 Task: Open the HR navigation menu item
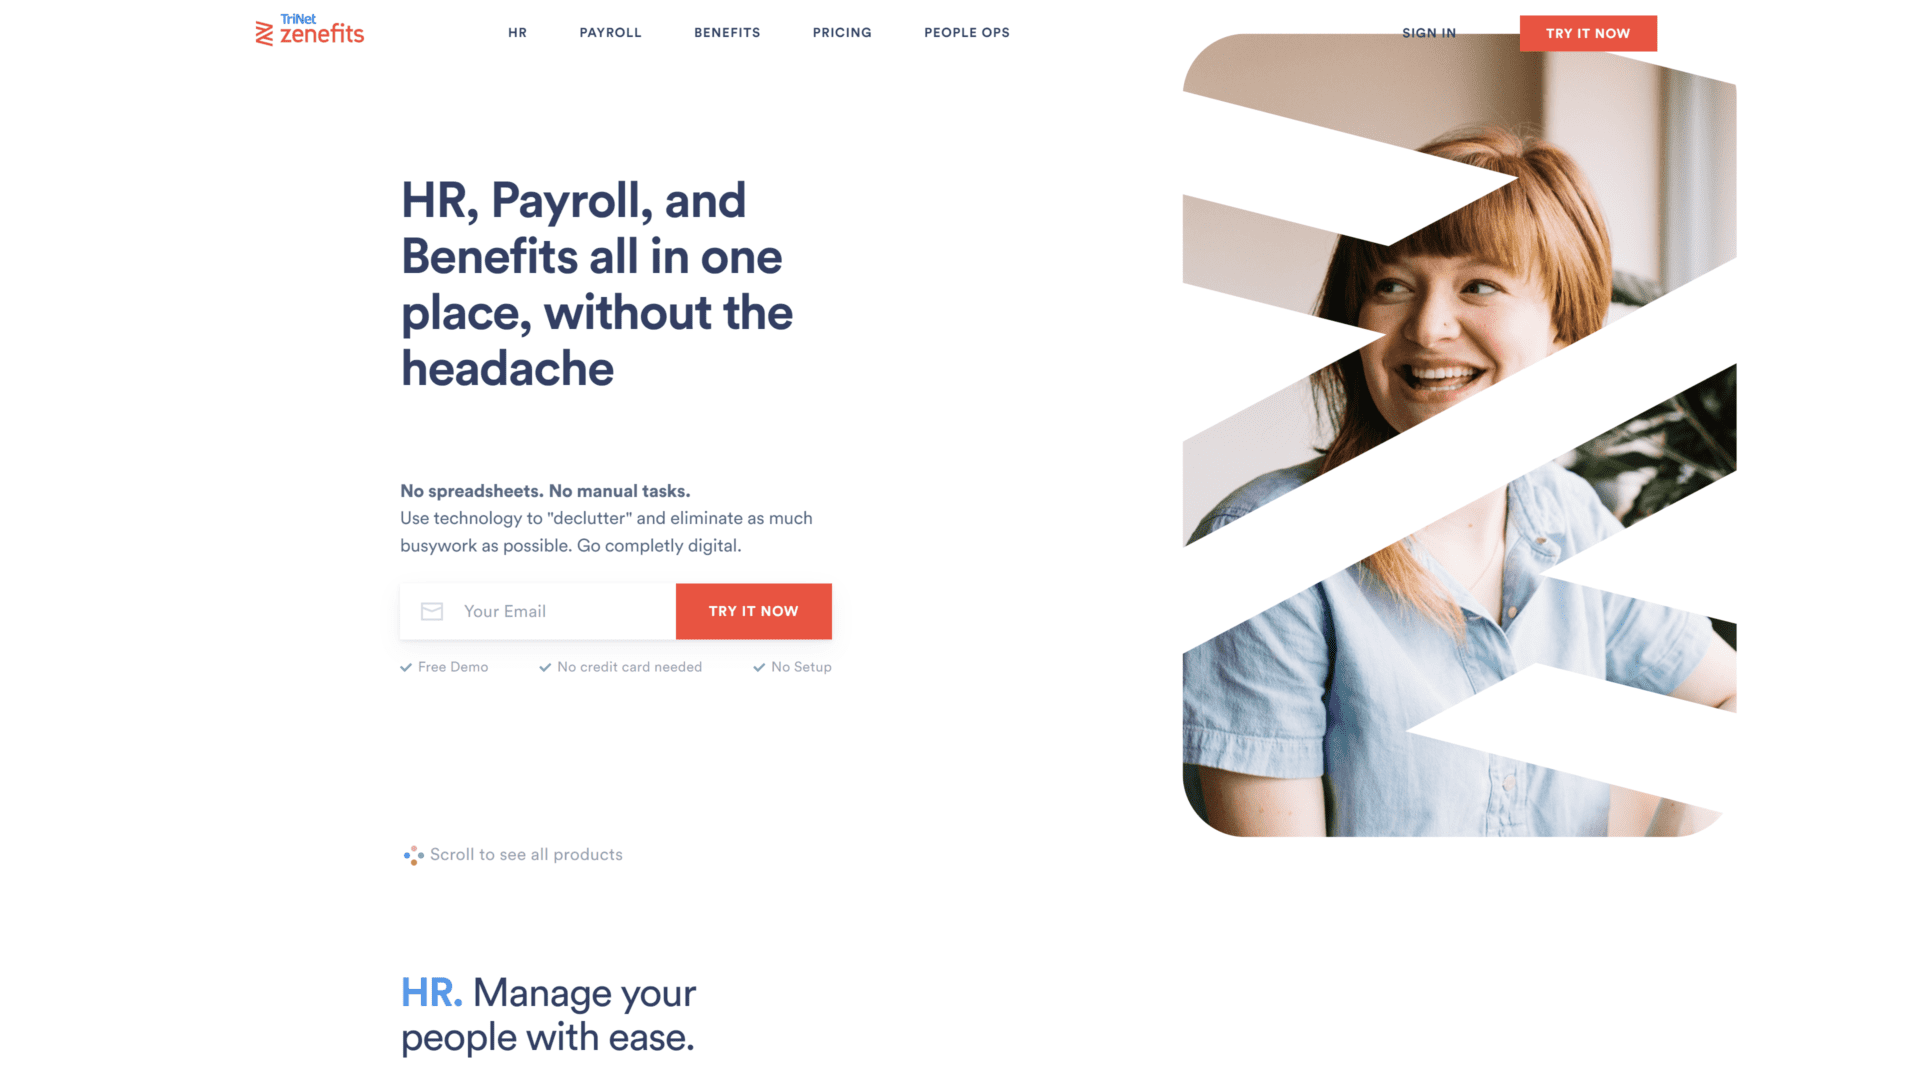[518, 32]
